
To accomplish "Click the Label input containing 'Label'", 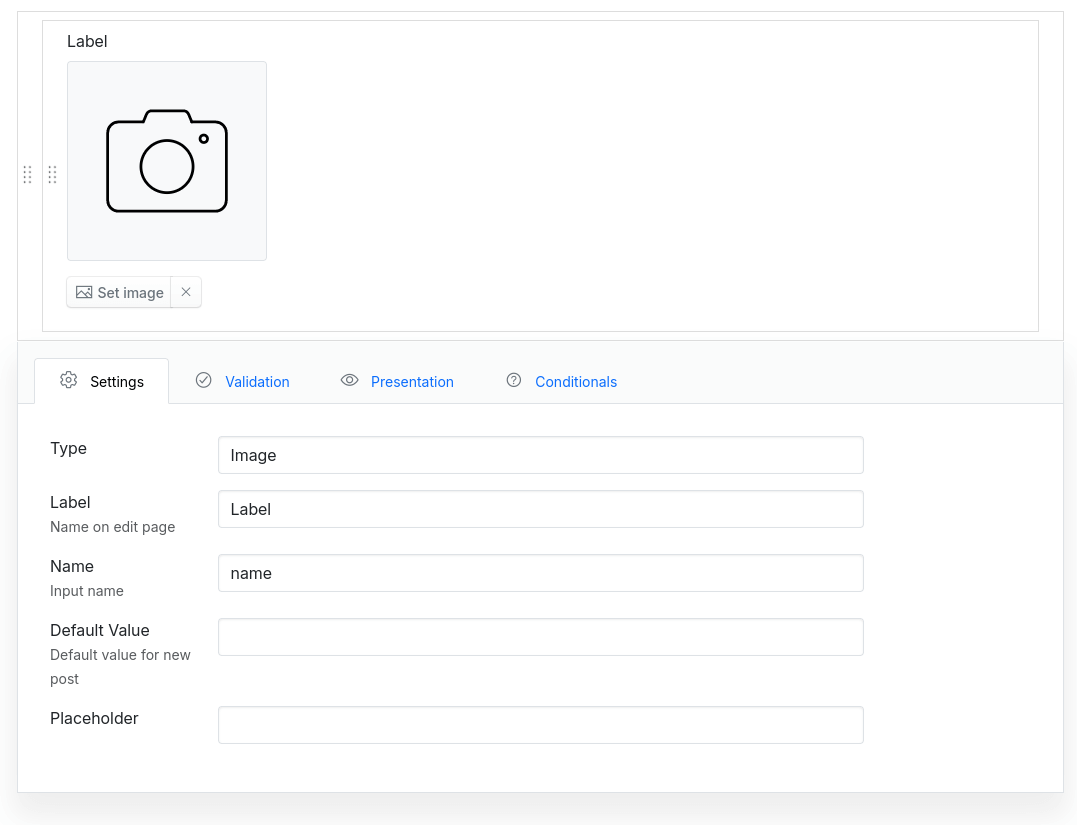I will [x=540, y=509].
